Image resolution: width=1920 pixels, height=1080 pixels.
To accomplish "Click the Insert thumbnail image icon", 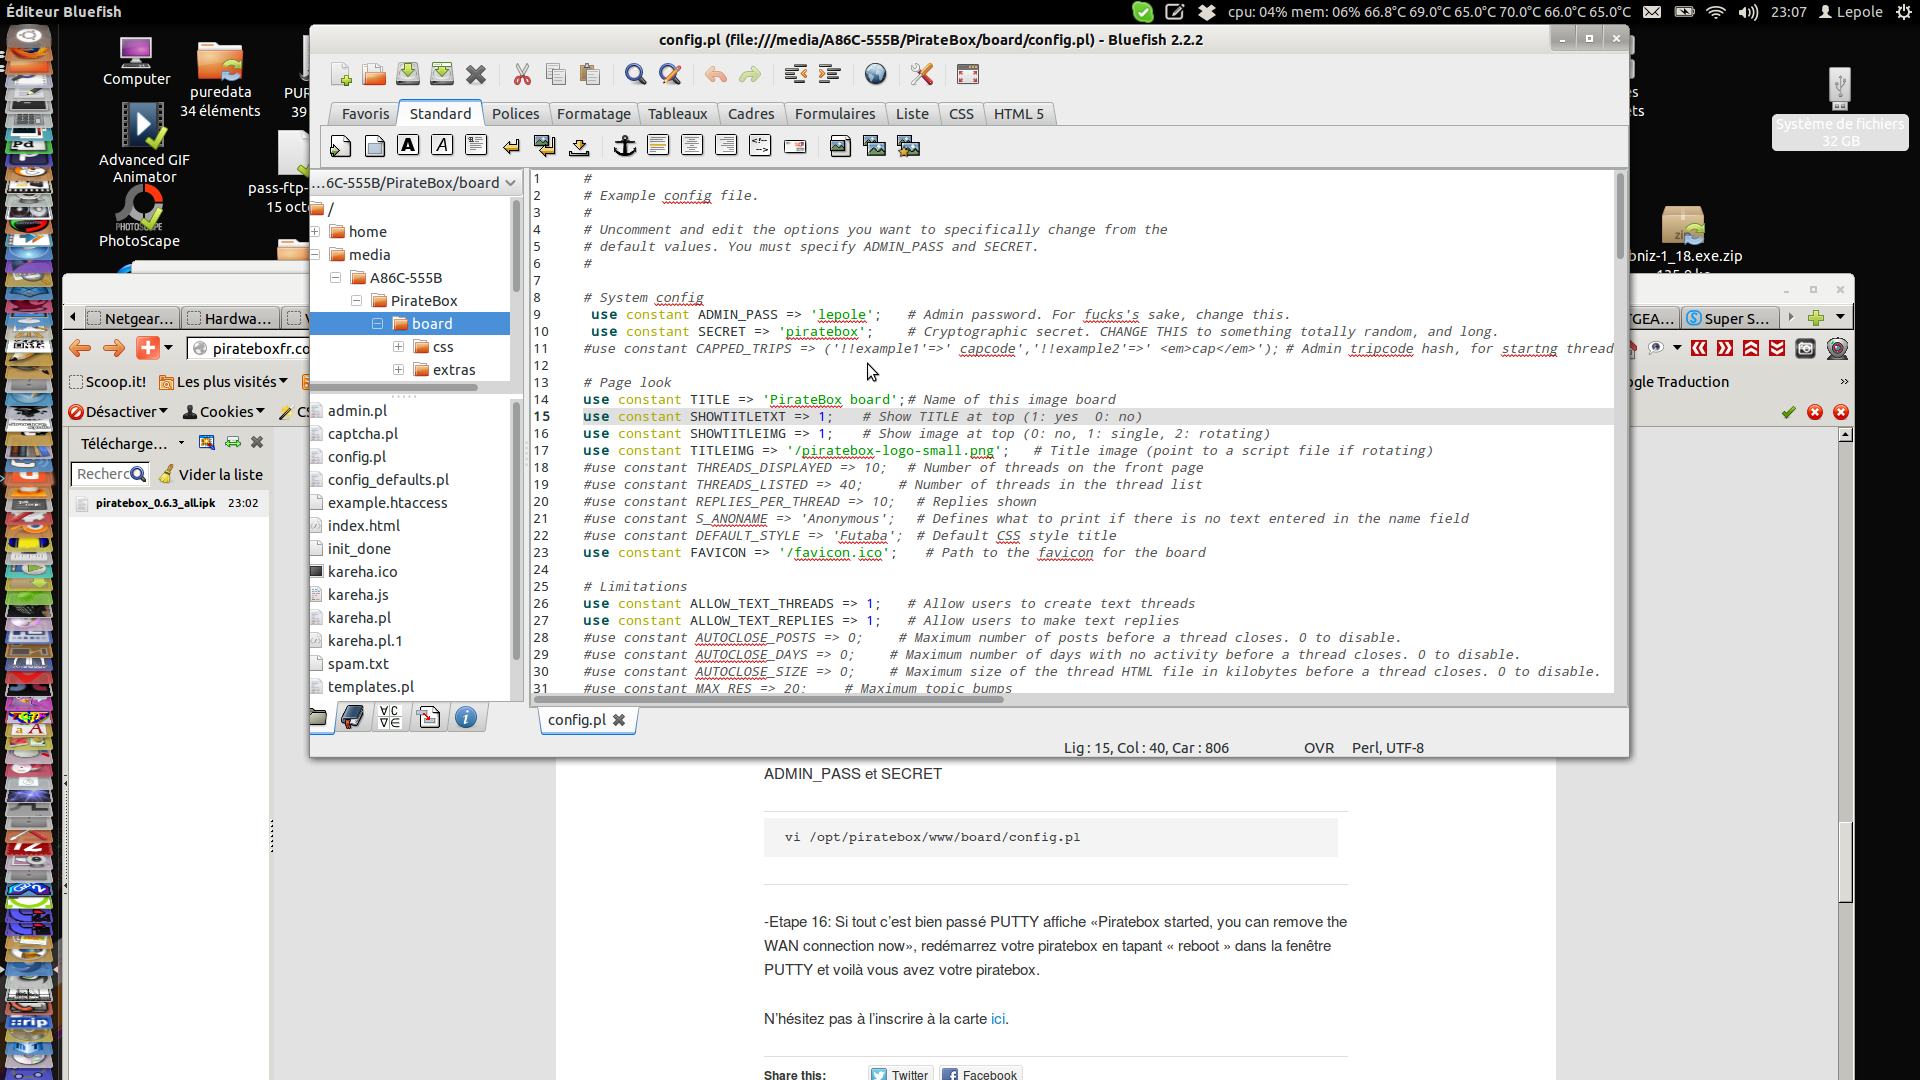I will pos(874,146).
